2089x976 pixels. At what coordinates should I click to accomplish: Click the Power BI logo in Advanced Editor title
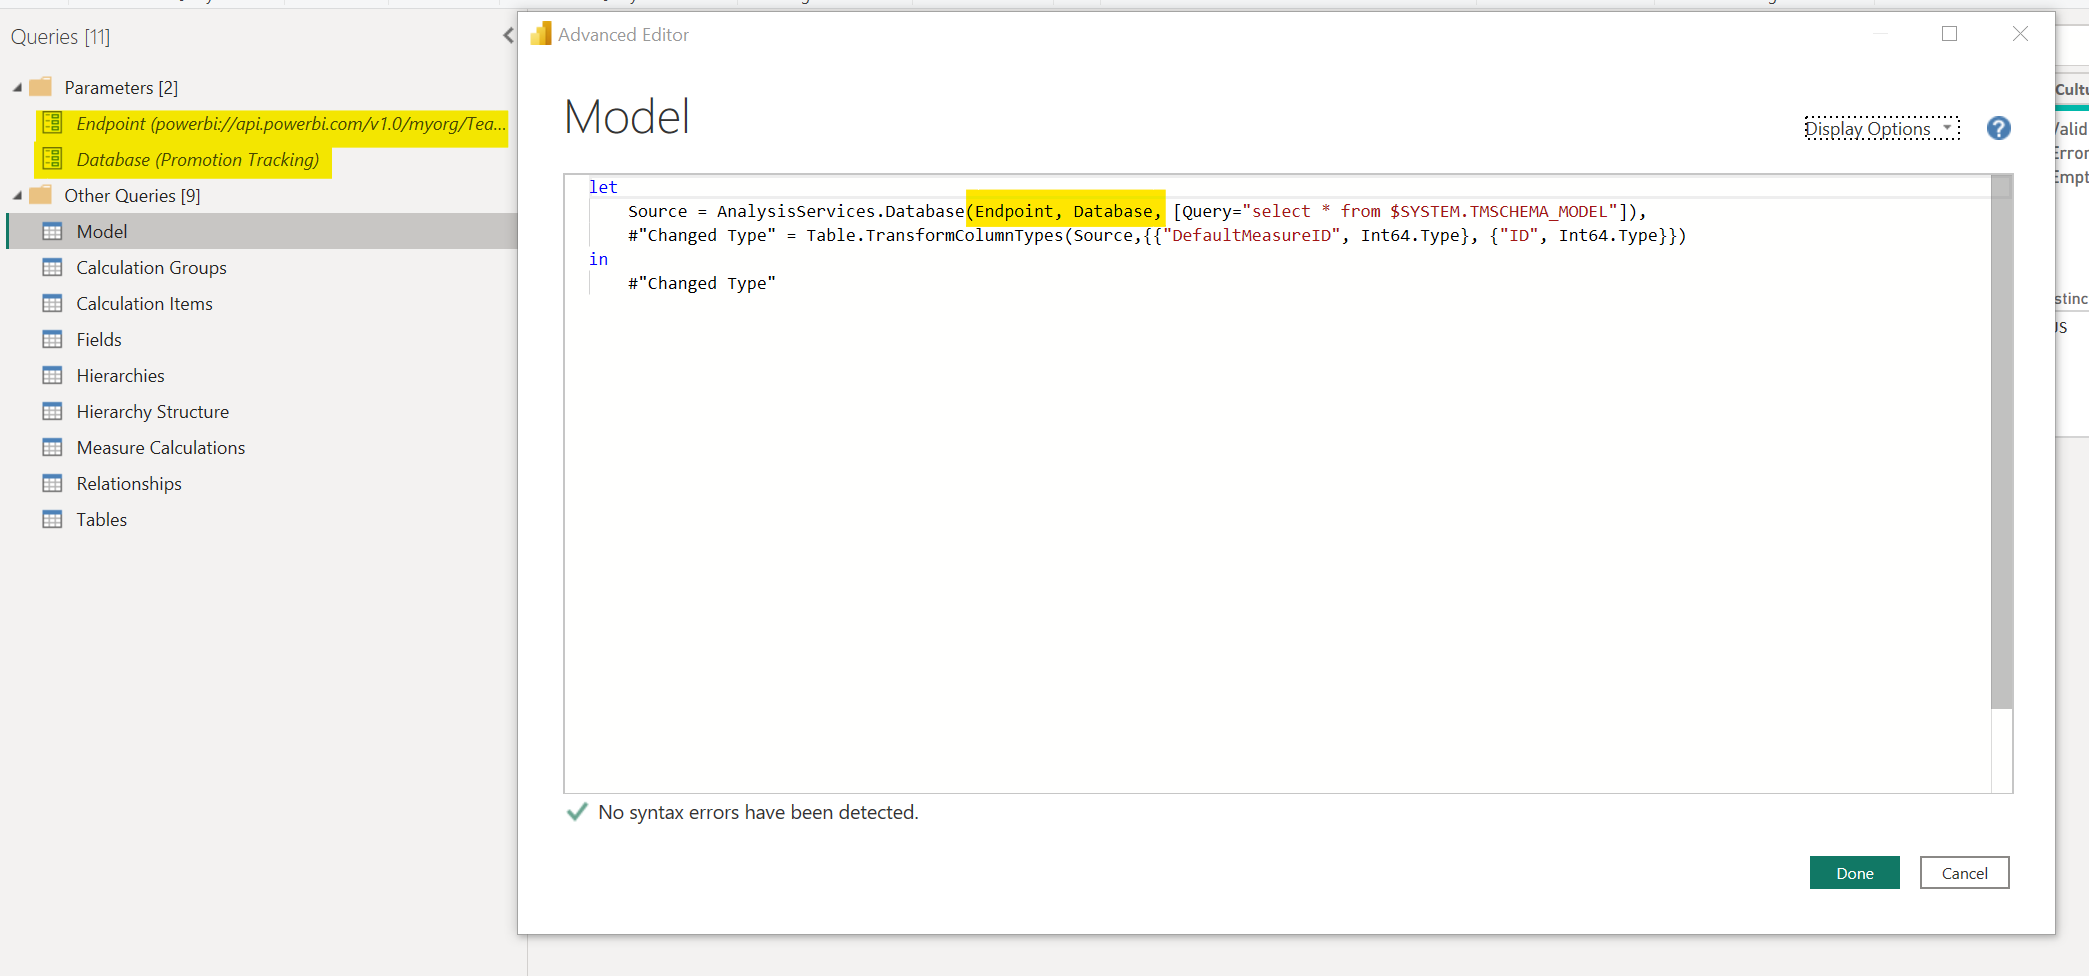pos(541,34)
